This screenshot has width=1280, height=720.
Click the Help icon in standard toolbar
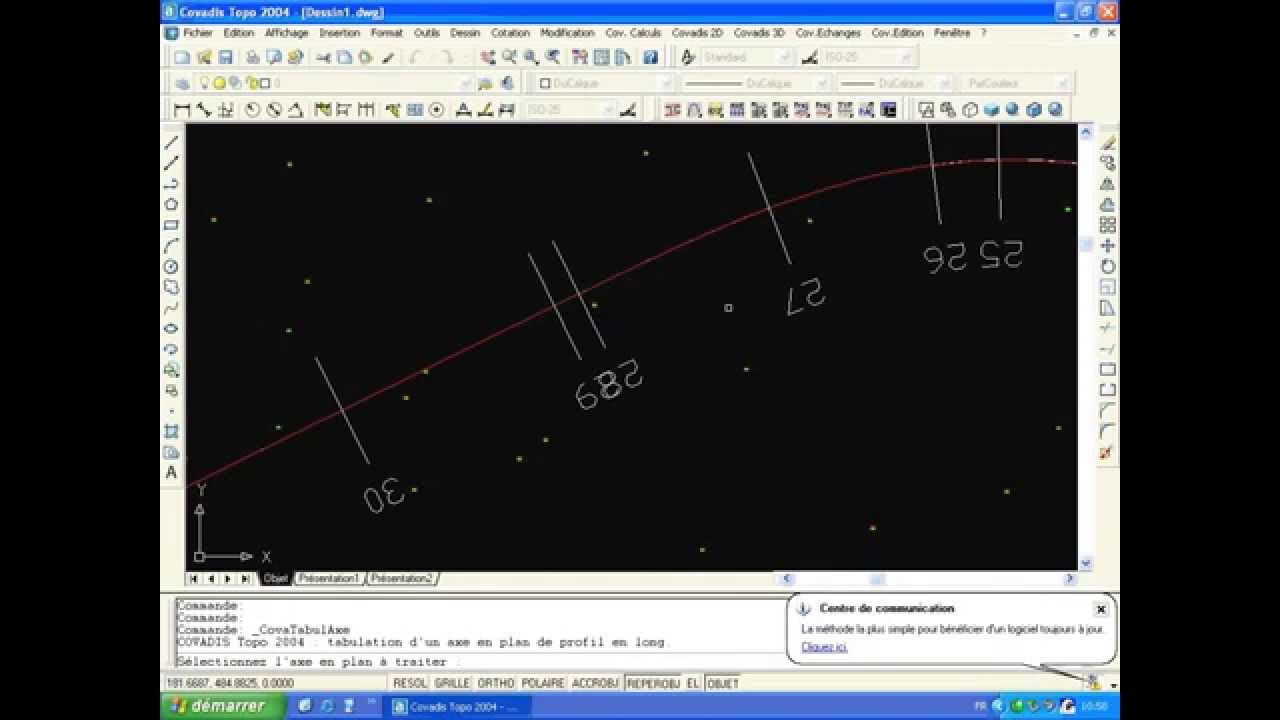tap(651, 58)
